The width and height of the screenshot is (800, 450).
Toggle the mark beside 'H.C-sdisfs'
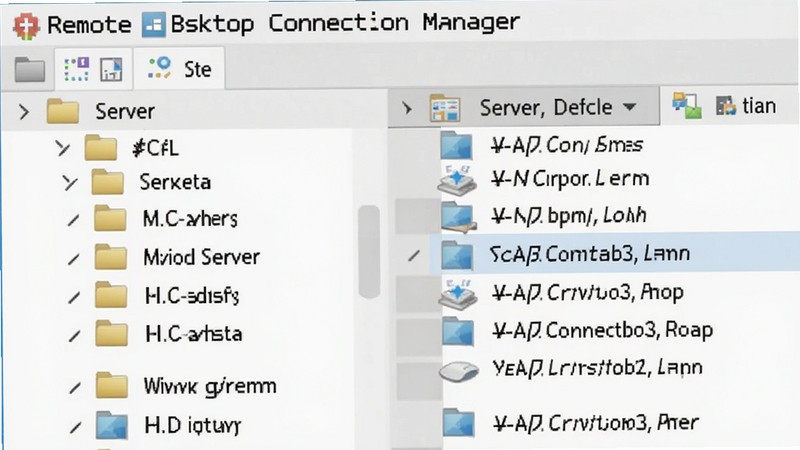tap(74, 297)
